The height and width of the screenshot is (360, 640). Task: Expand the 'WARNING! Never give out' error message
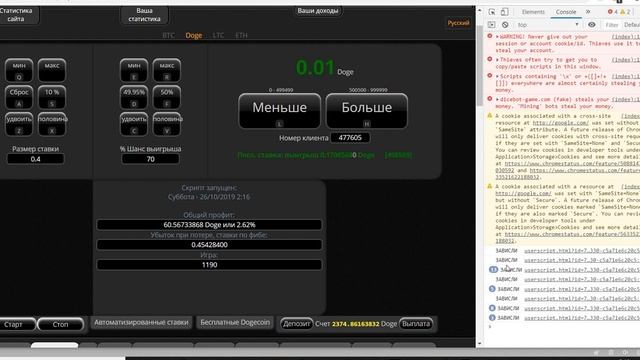pos(497,37)
